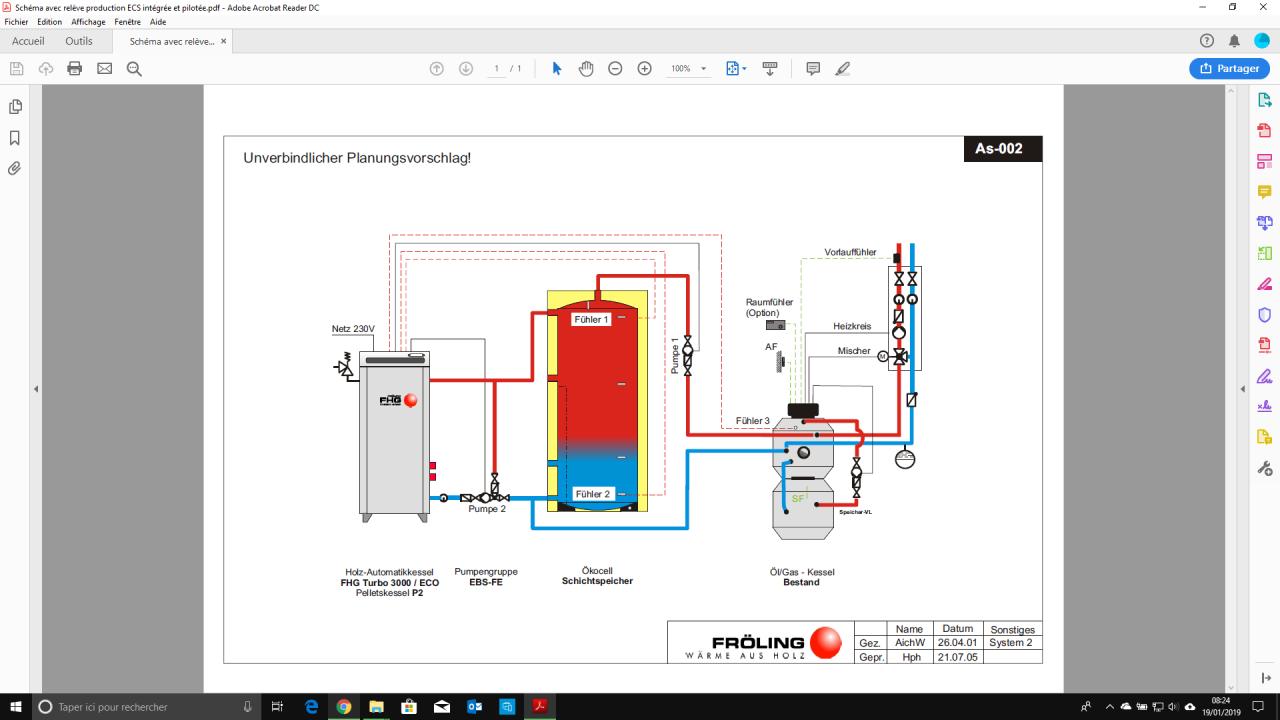Screen dimensions: 1280x720
Task: Click the Windows Start button
Action: click(15, 707)
